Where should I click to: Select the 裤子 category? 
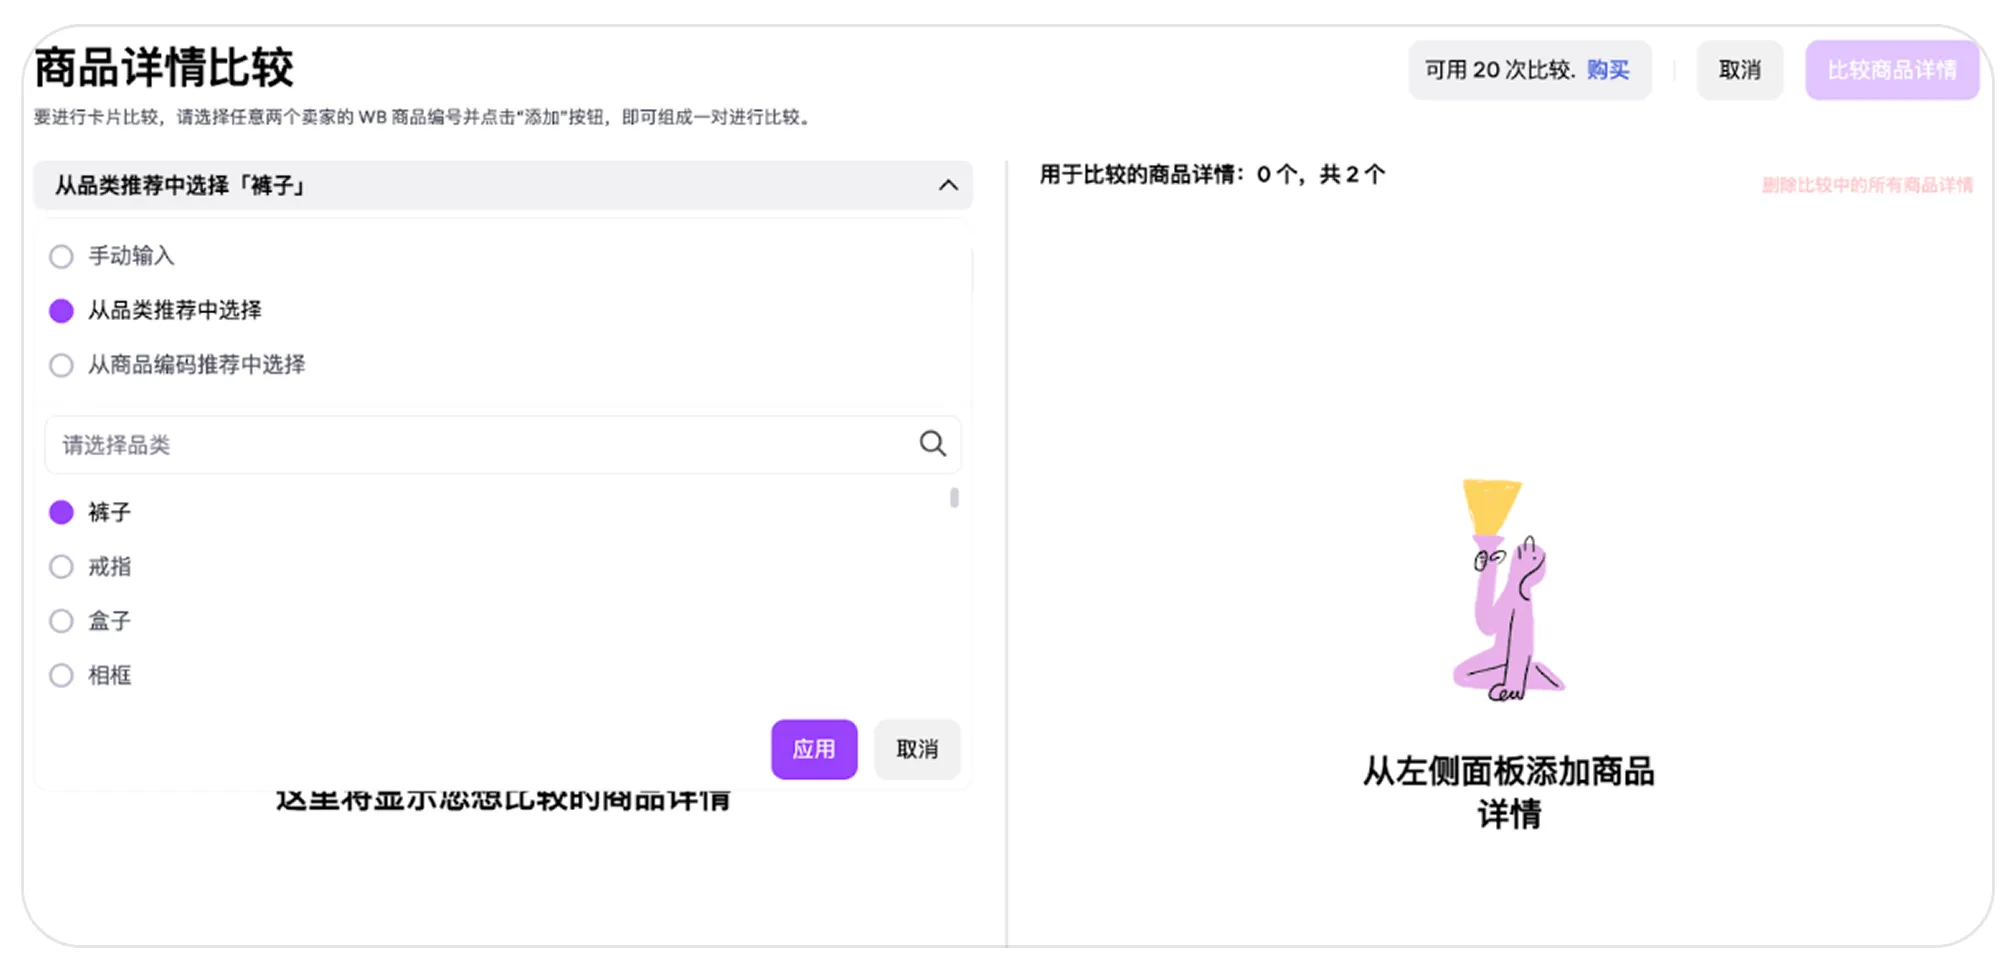click(x=62, y=513)
